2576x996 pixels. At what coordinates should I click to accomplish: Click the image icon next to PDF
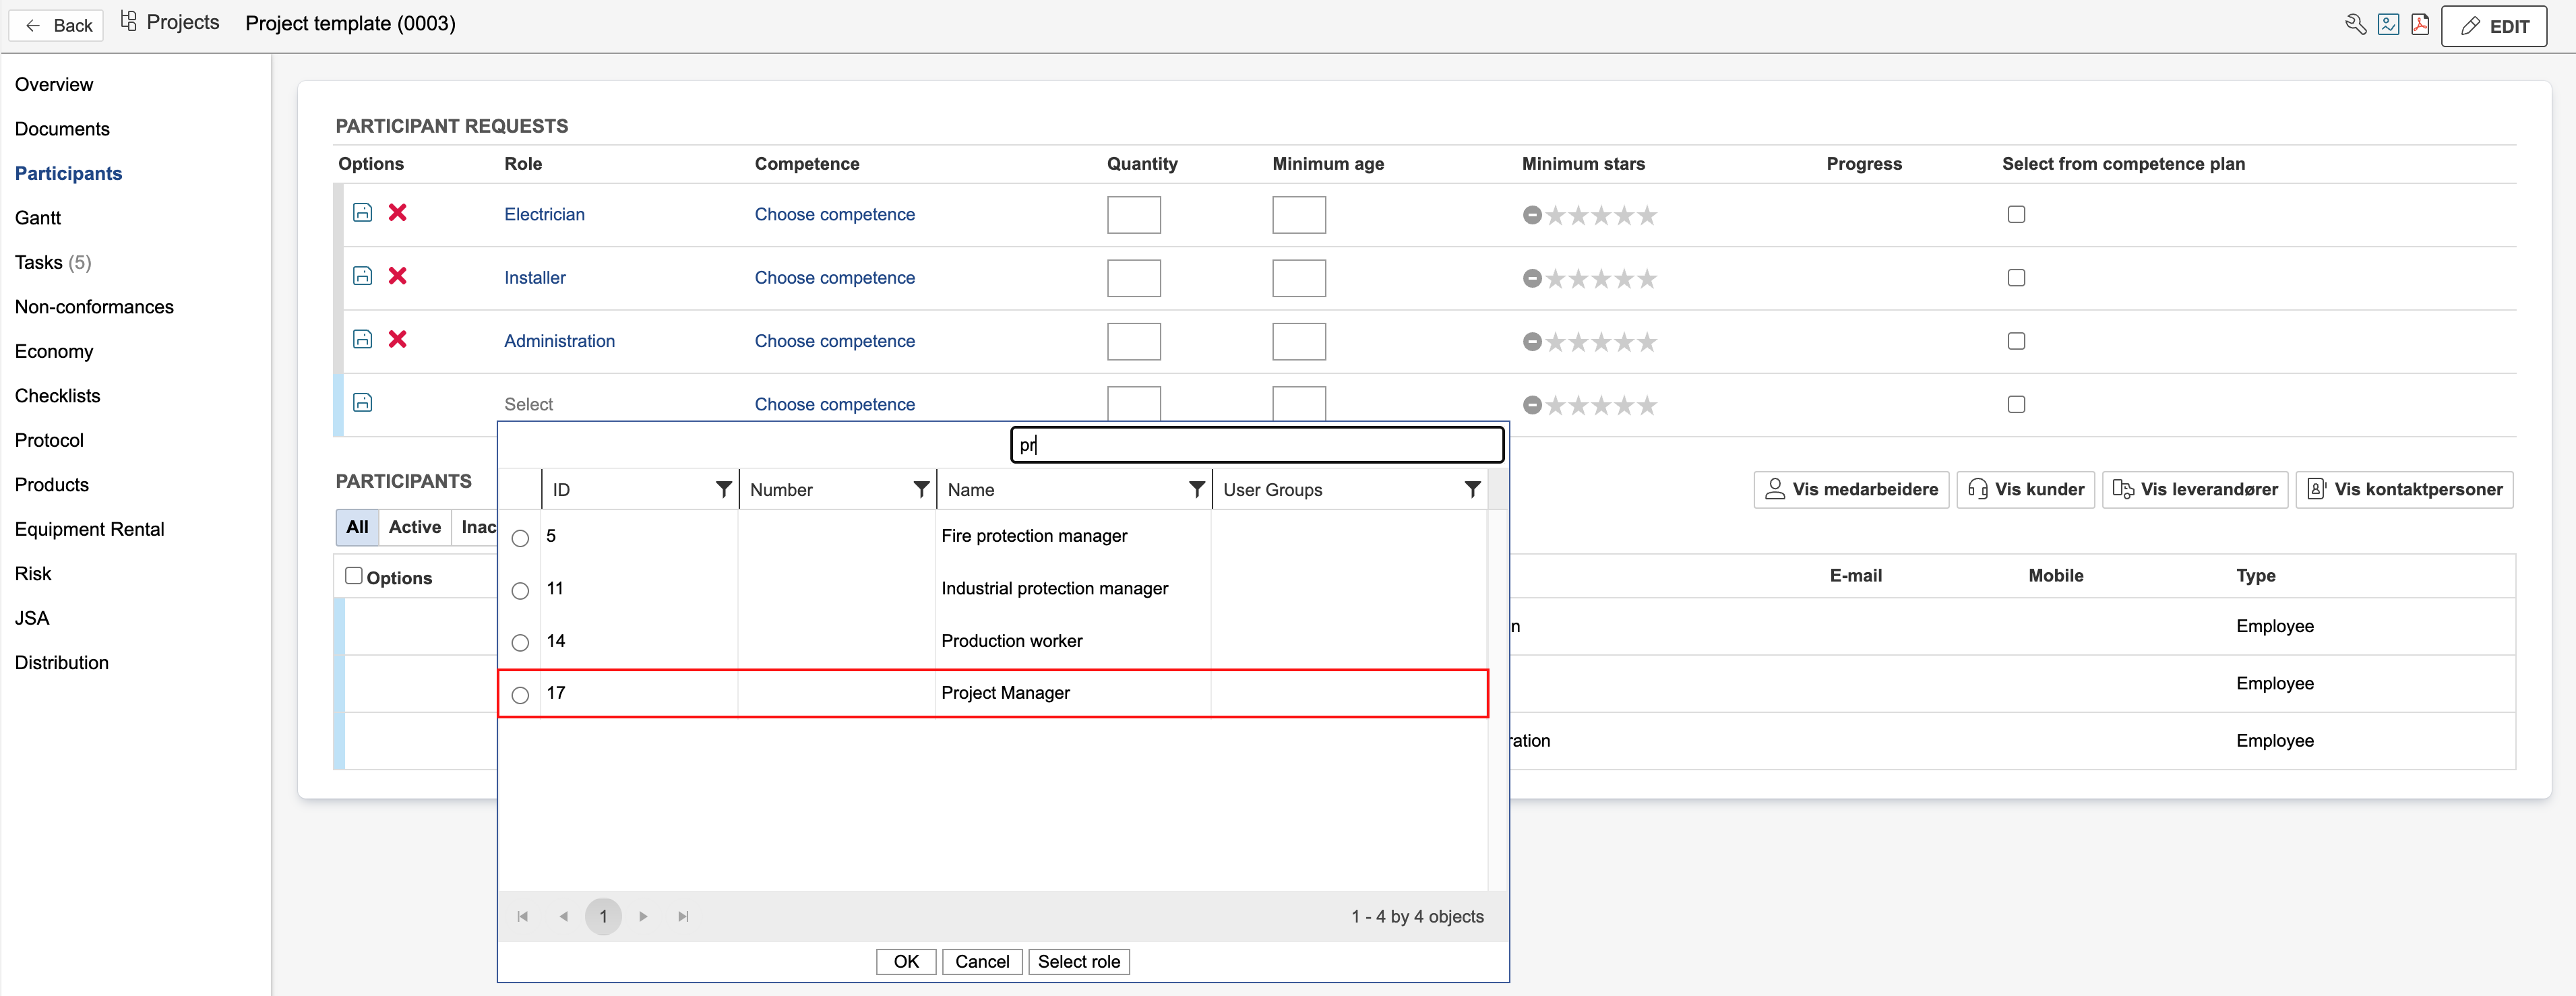(x=2388, y=25)
